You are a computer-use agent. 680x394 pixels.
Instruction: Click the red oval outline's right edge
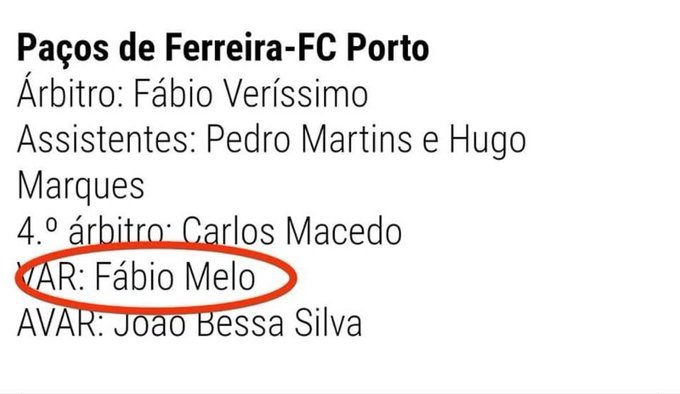click(x=294, y=277)
